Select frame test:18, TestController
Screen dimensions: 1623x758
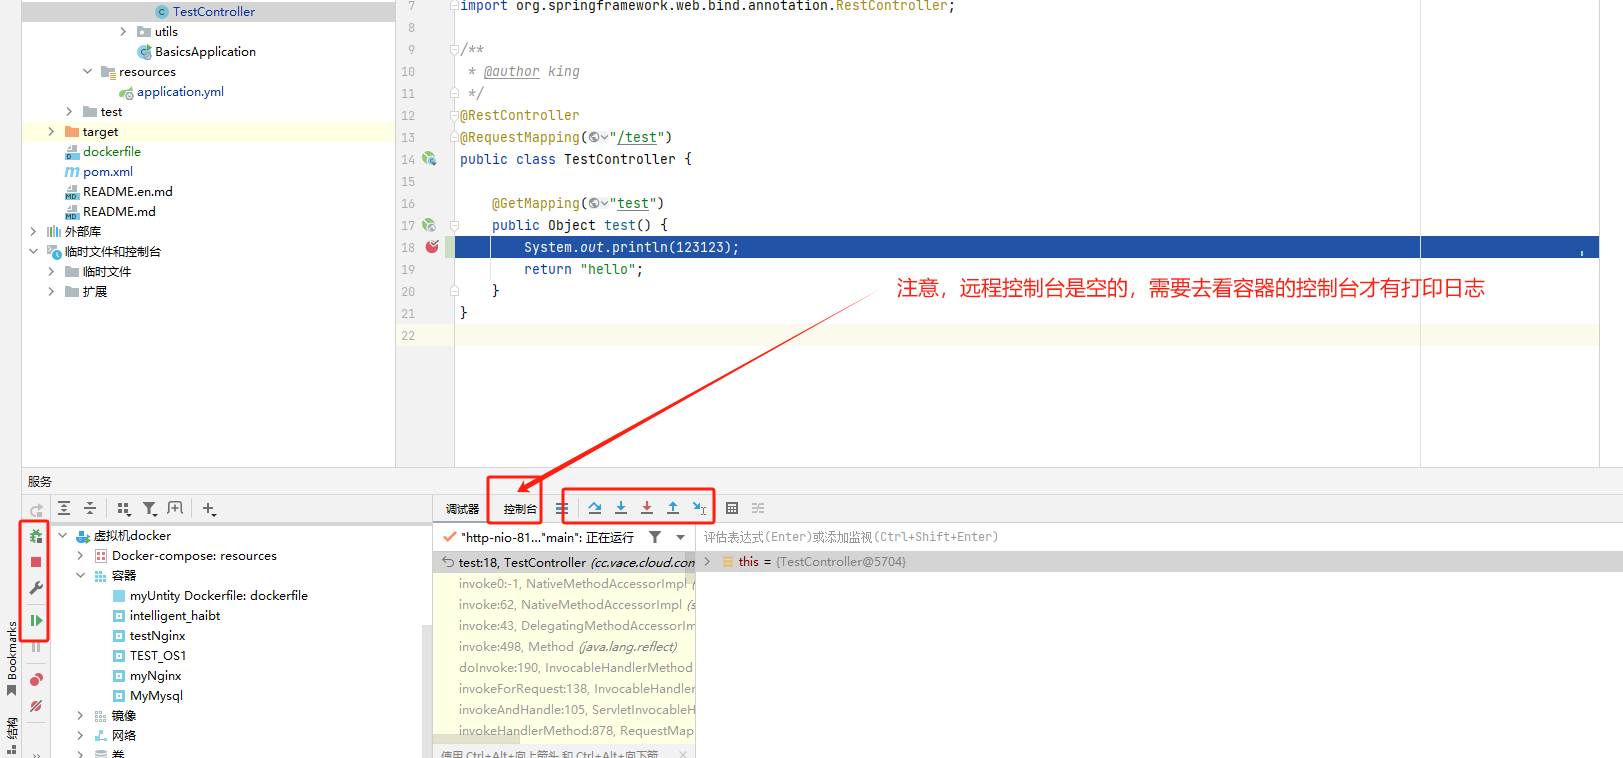click(x=564, y=562)
